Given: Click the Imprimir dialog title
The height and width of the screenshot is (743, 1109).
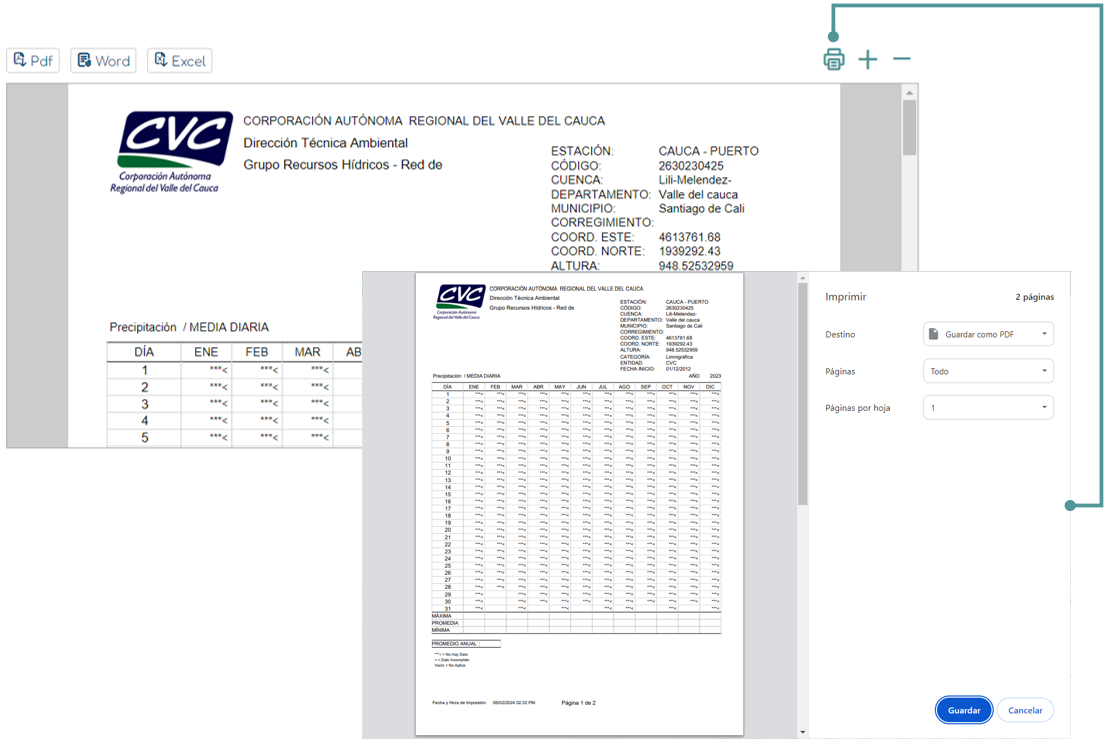Looking at the screenshot, I should coord(846,297).
